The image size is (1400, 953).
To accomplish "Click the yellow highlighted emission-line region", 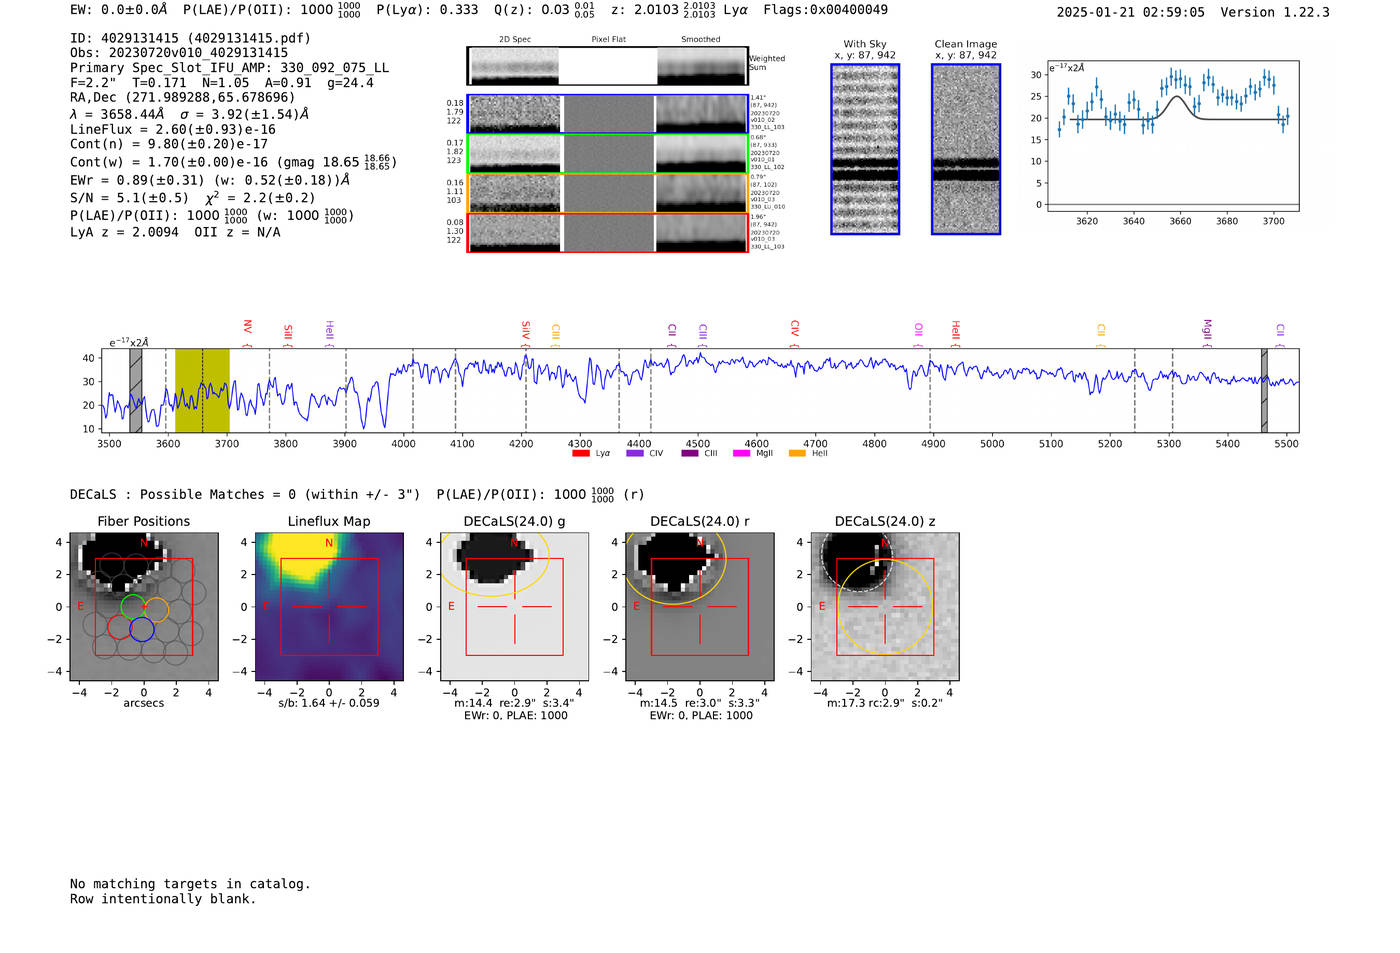I will [202, 390].
